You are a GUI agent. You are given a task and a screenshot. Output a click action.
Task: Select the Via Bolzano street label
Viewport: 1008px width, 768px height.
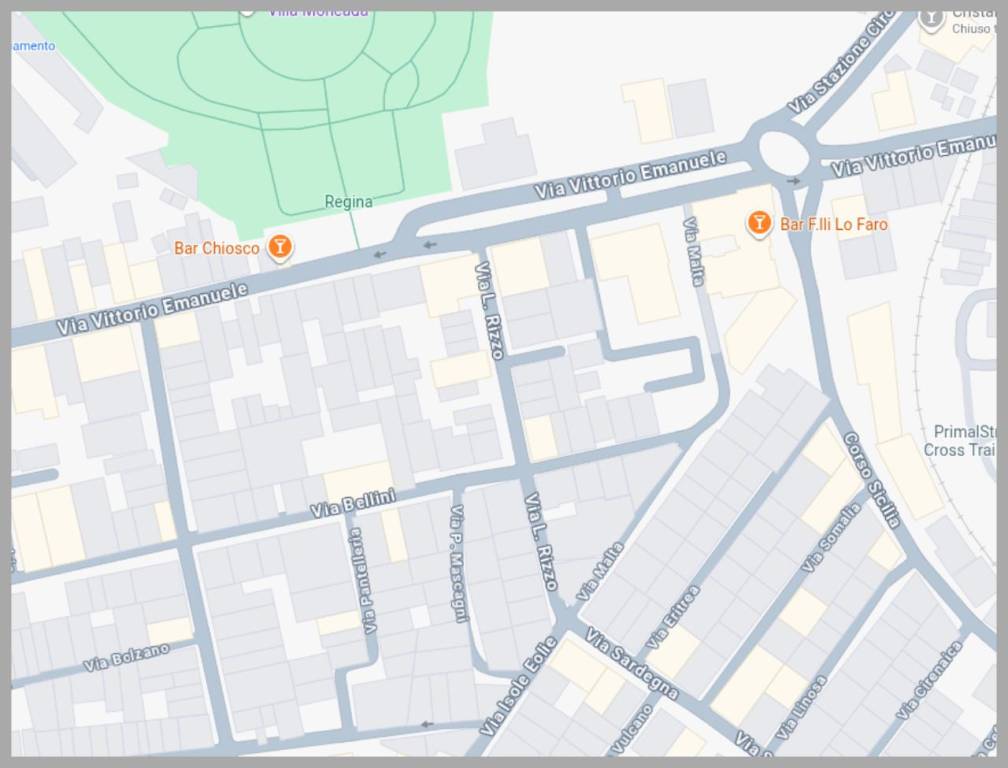127,657
